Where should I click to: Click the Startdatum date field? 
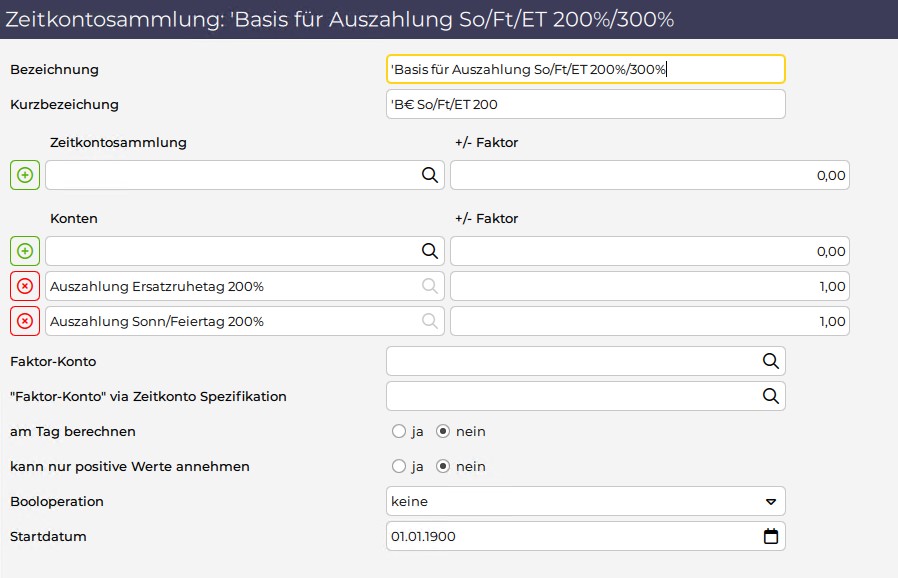tap(585, 536)
